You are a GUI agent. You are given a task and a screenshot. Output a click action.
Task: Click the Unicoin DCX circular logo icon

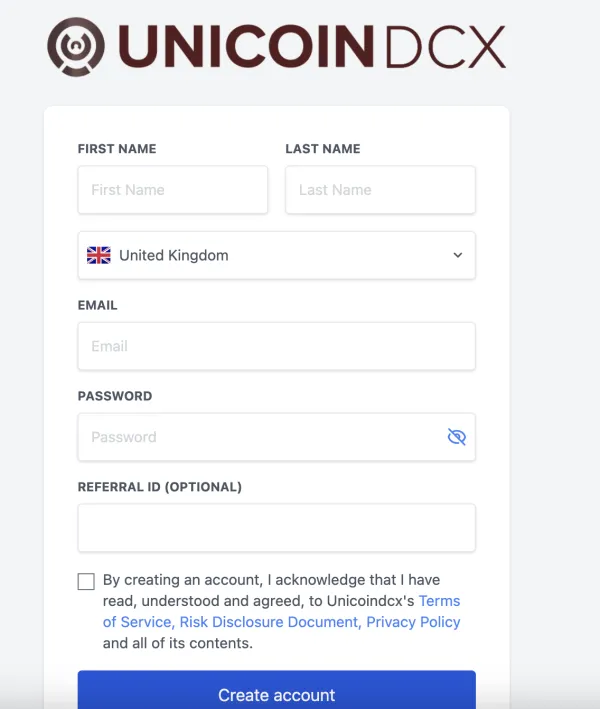click(75, 46)
